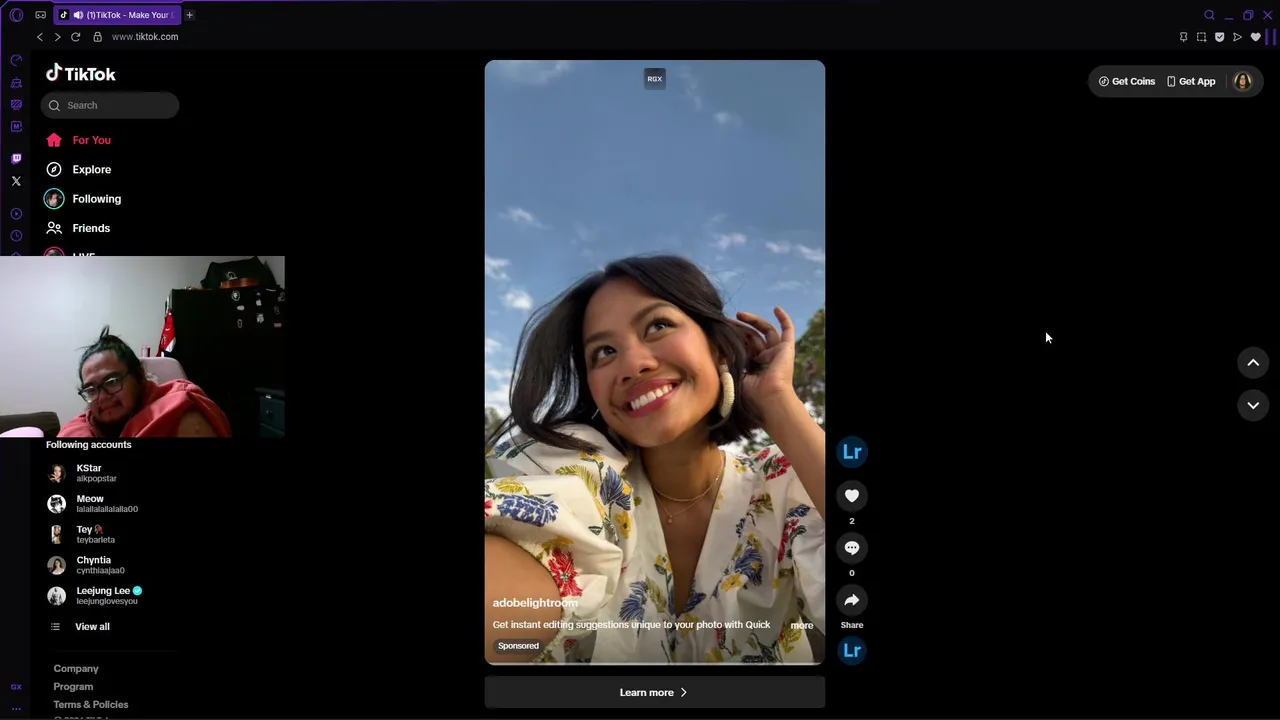Open the KStar following account
Screen dimensions: 1280x720
pyautogui.click(x=82, y=473)
